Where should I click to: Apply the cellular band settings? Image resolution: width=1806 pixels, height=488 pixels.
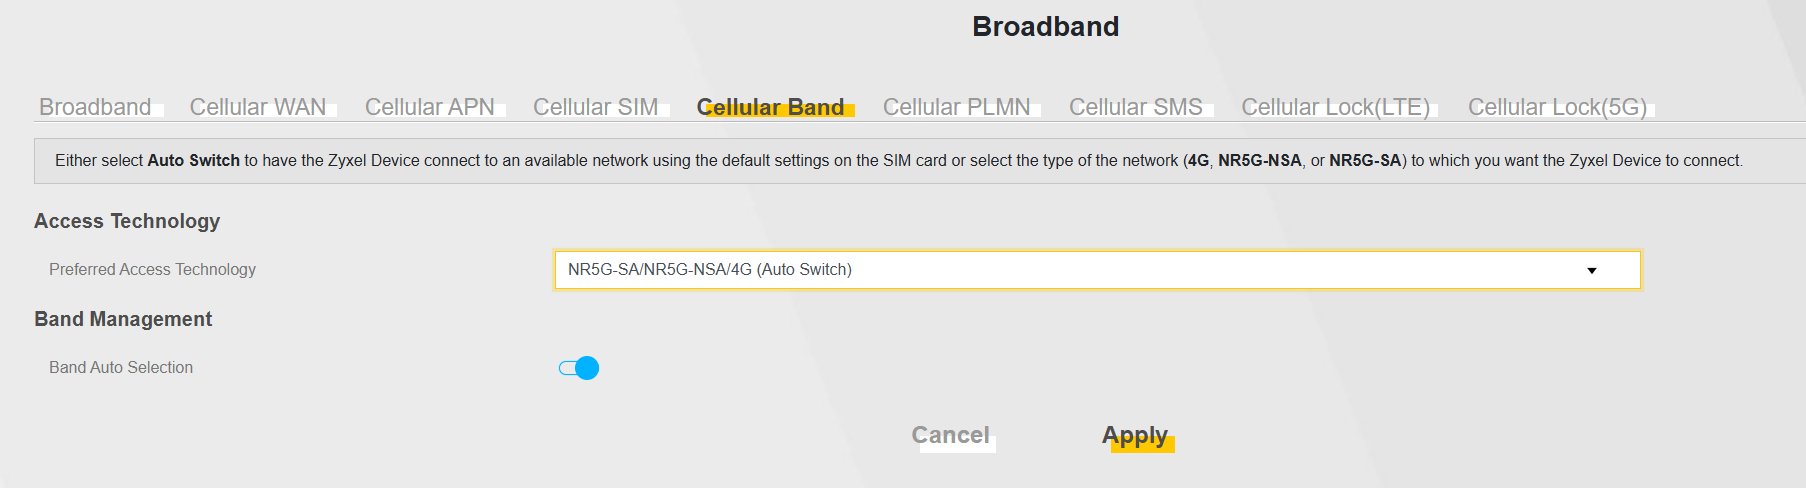[x=1135, y=435]
